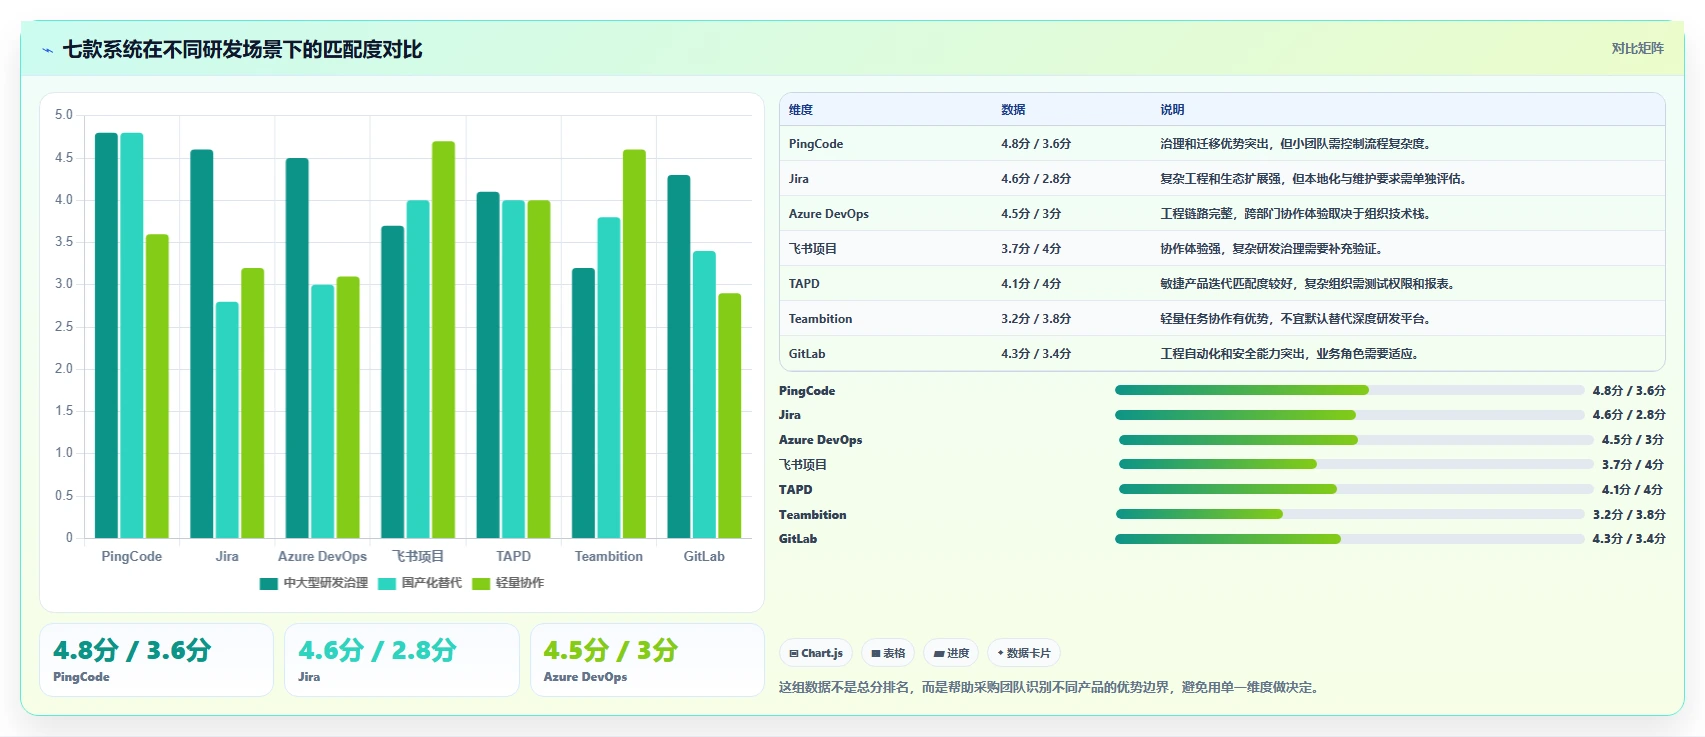Click the 4.1分 / 4分 value in the table
This screenshot has height=737, width=1705.
click(x=1031, y=284)
